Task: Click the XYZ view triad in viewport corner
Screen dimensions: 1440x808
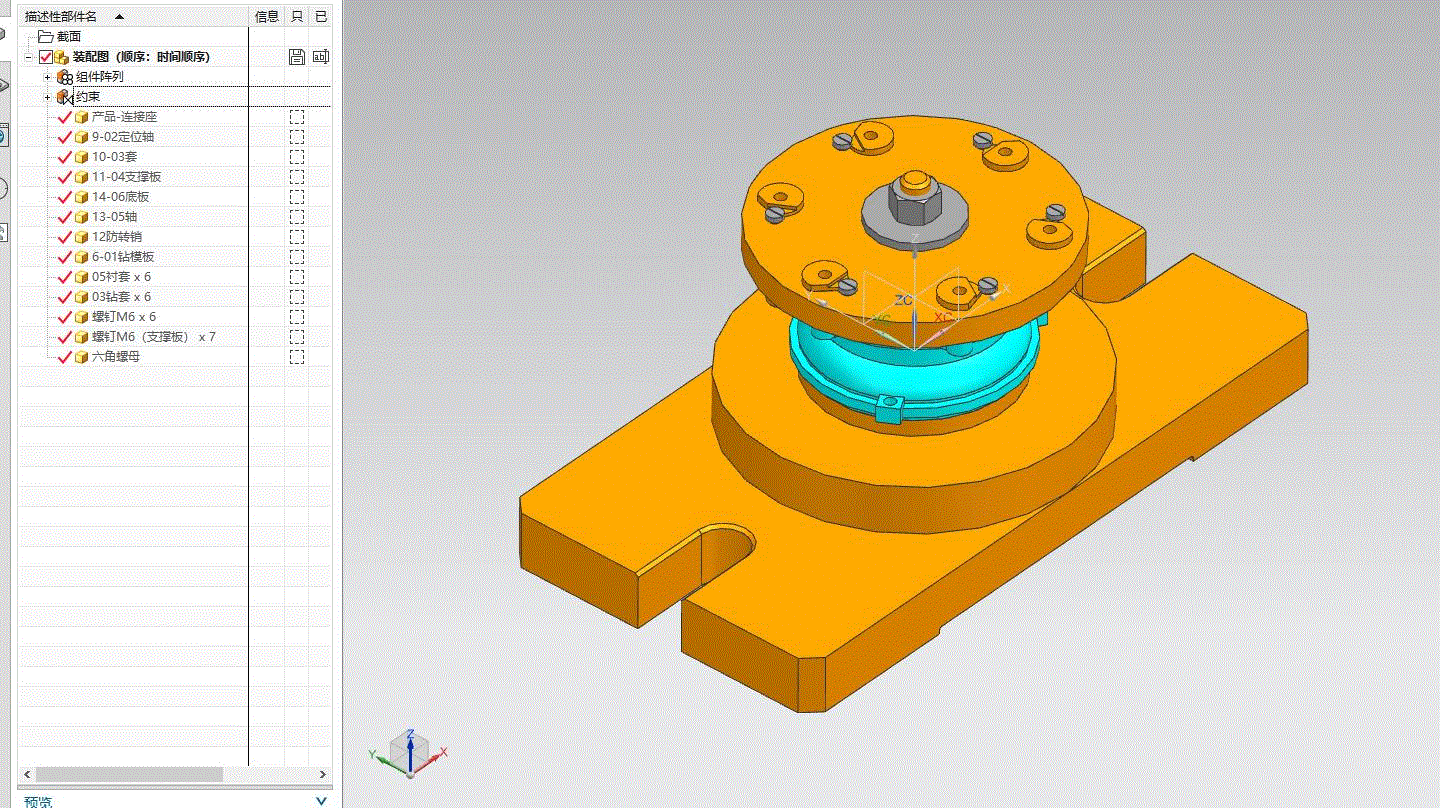Action: pos(409,752)
